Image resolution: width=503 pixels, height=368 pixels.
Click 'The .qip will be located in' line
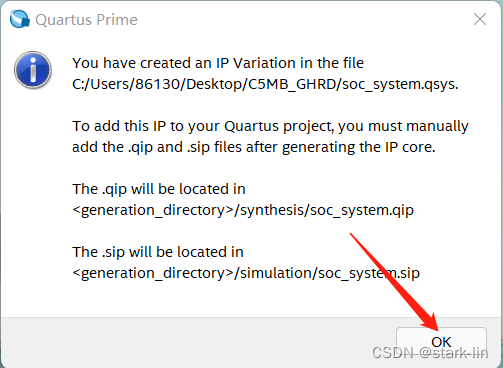tap(159, 189)
